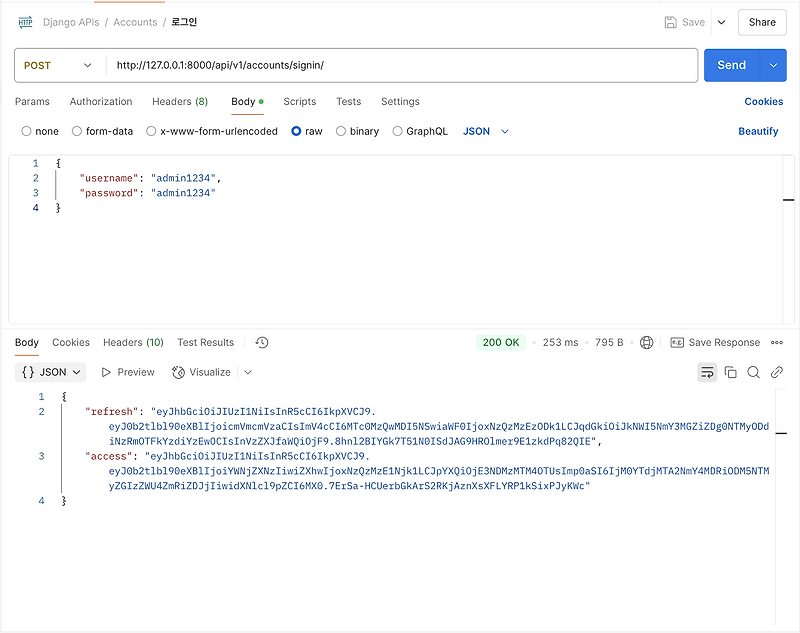
Task: Send the signin request
Action: pos(732,65)
